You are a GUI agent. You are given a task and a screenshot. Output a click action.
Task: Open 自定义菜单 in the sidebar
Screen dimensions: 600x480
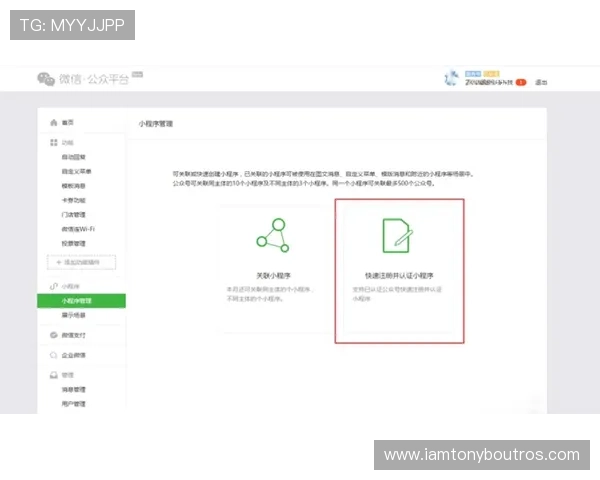click(x=77, y=171)
